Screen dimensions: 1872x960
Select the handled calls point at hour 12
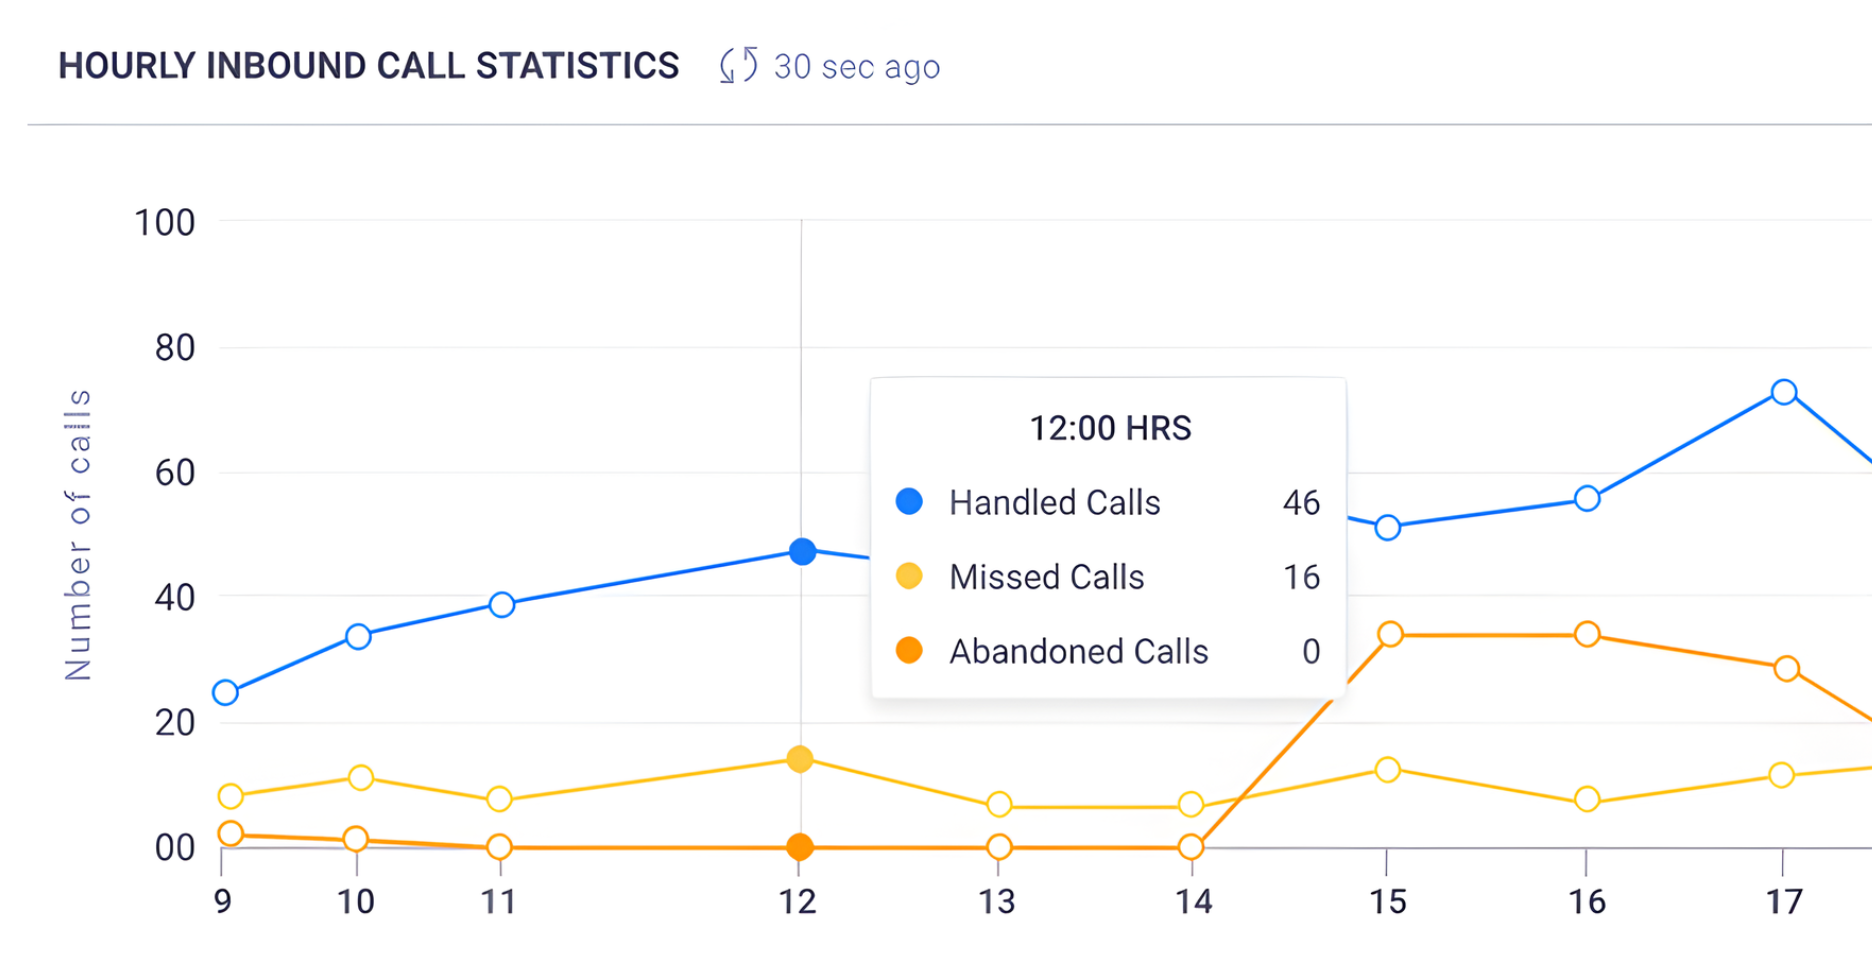[802, 551]
